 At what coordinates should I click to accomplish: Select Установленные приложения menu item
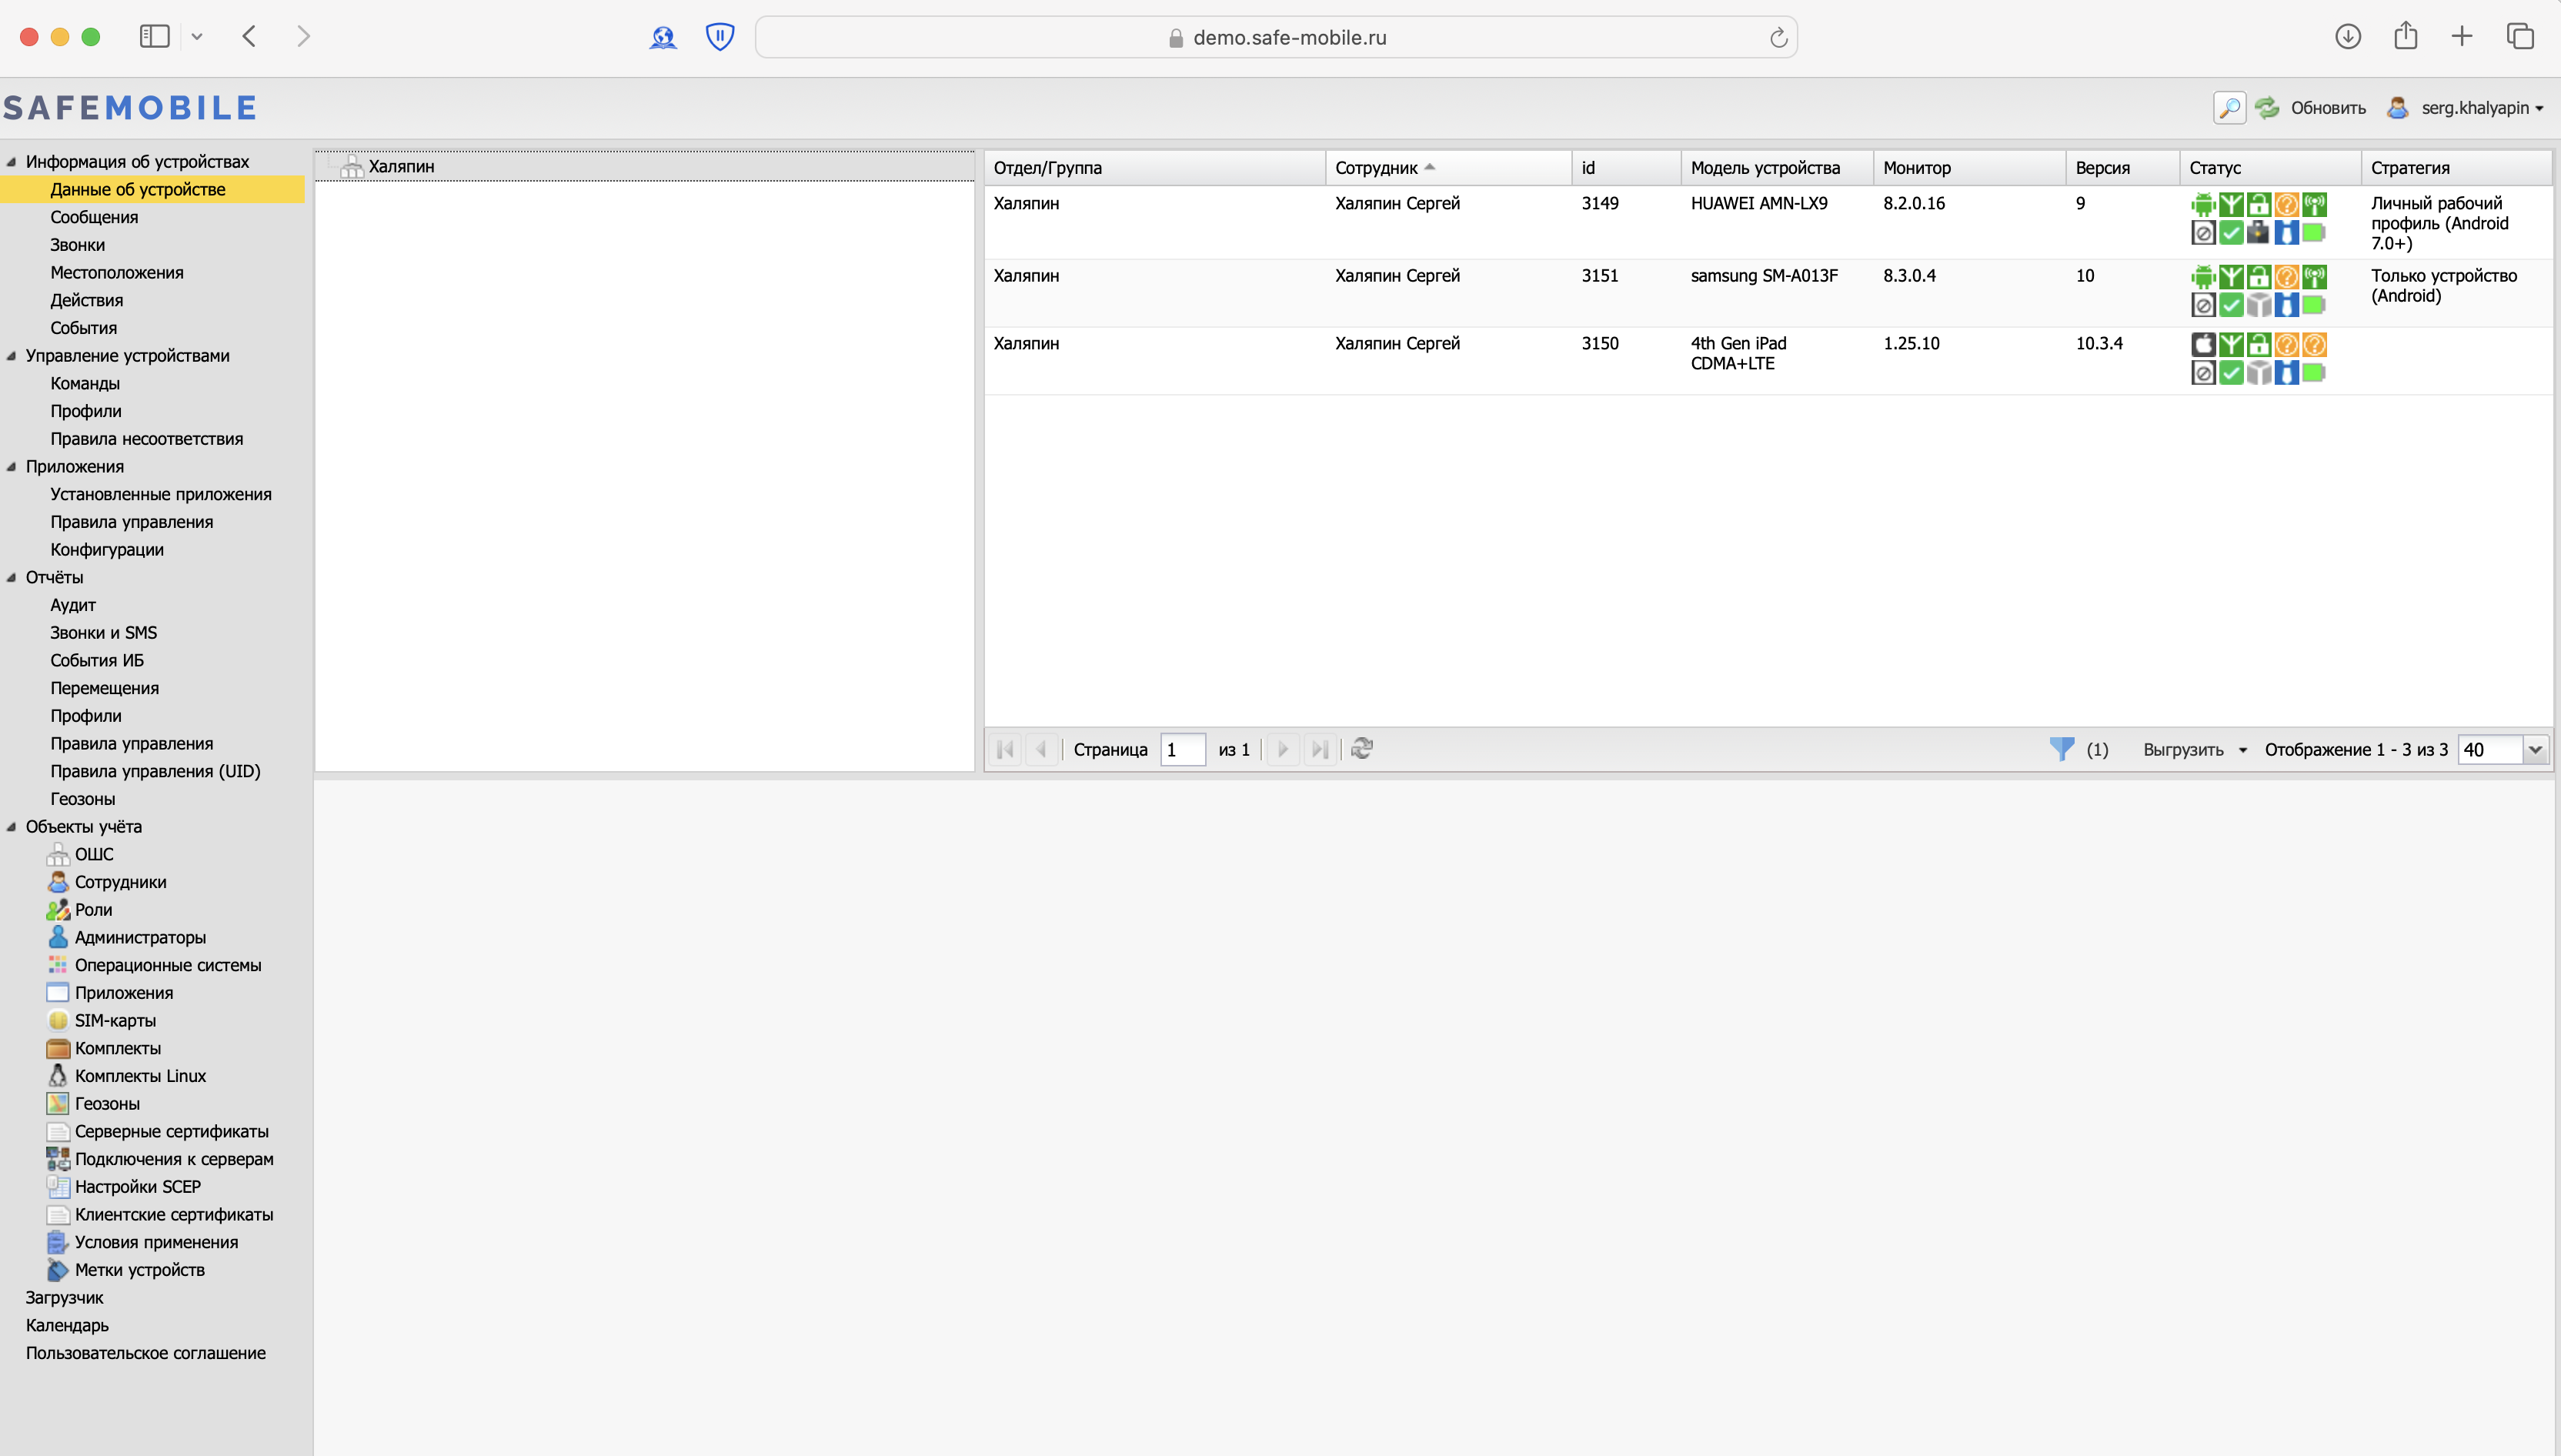coord(161,494)
